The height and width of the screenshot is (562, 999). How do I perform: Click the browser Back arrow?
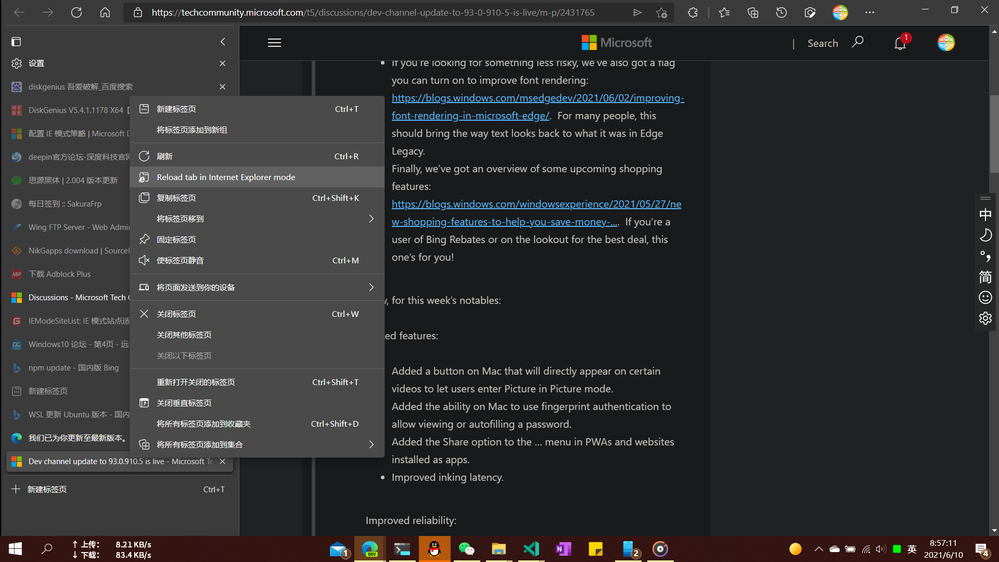[x=19, y=12]
